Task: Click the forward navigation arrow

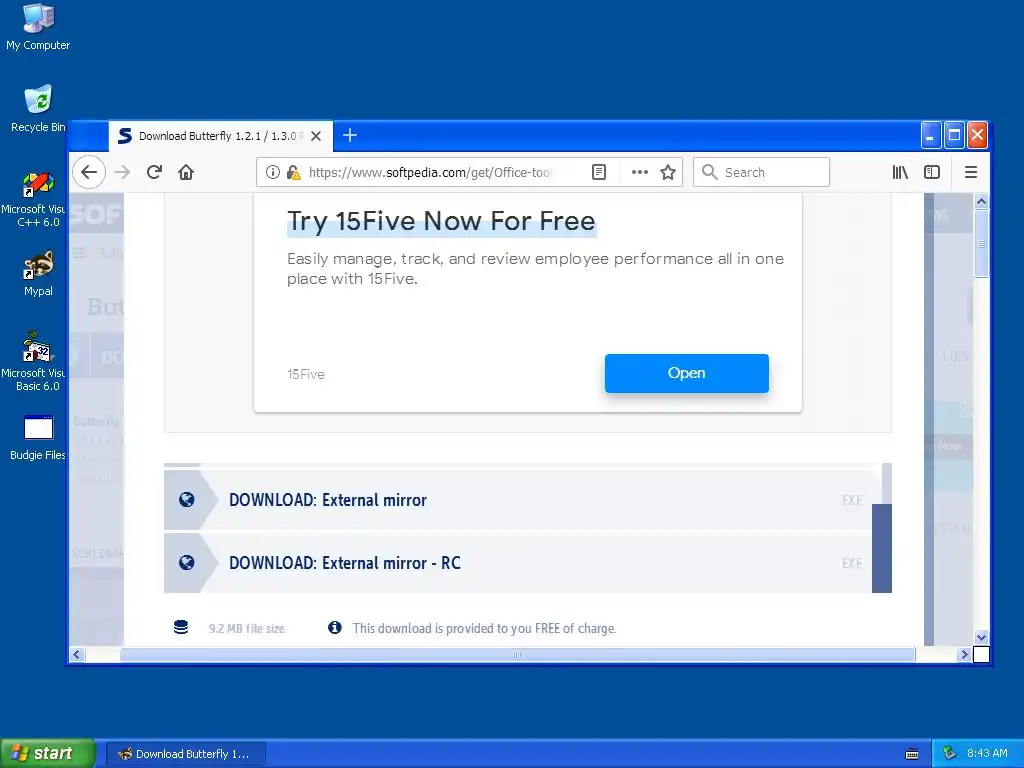Action: (x=122, y=172)
